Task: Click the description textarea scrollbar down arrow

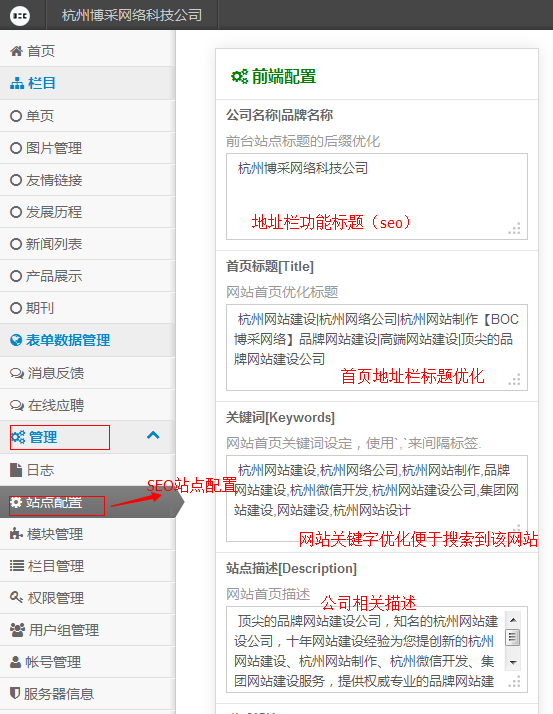Action: 513,662
